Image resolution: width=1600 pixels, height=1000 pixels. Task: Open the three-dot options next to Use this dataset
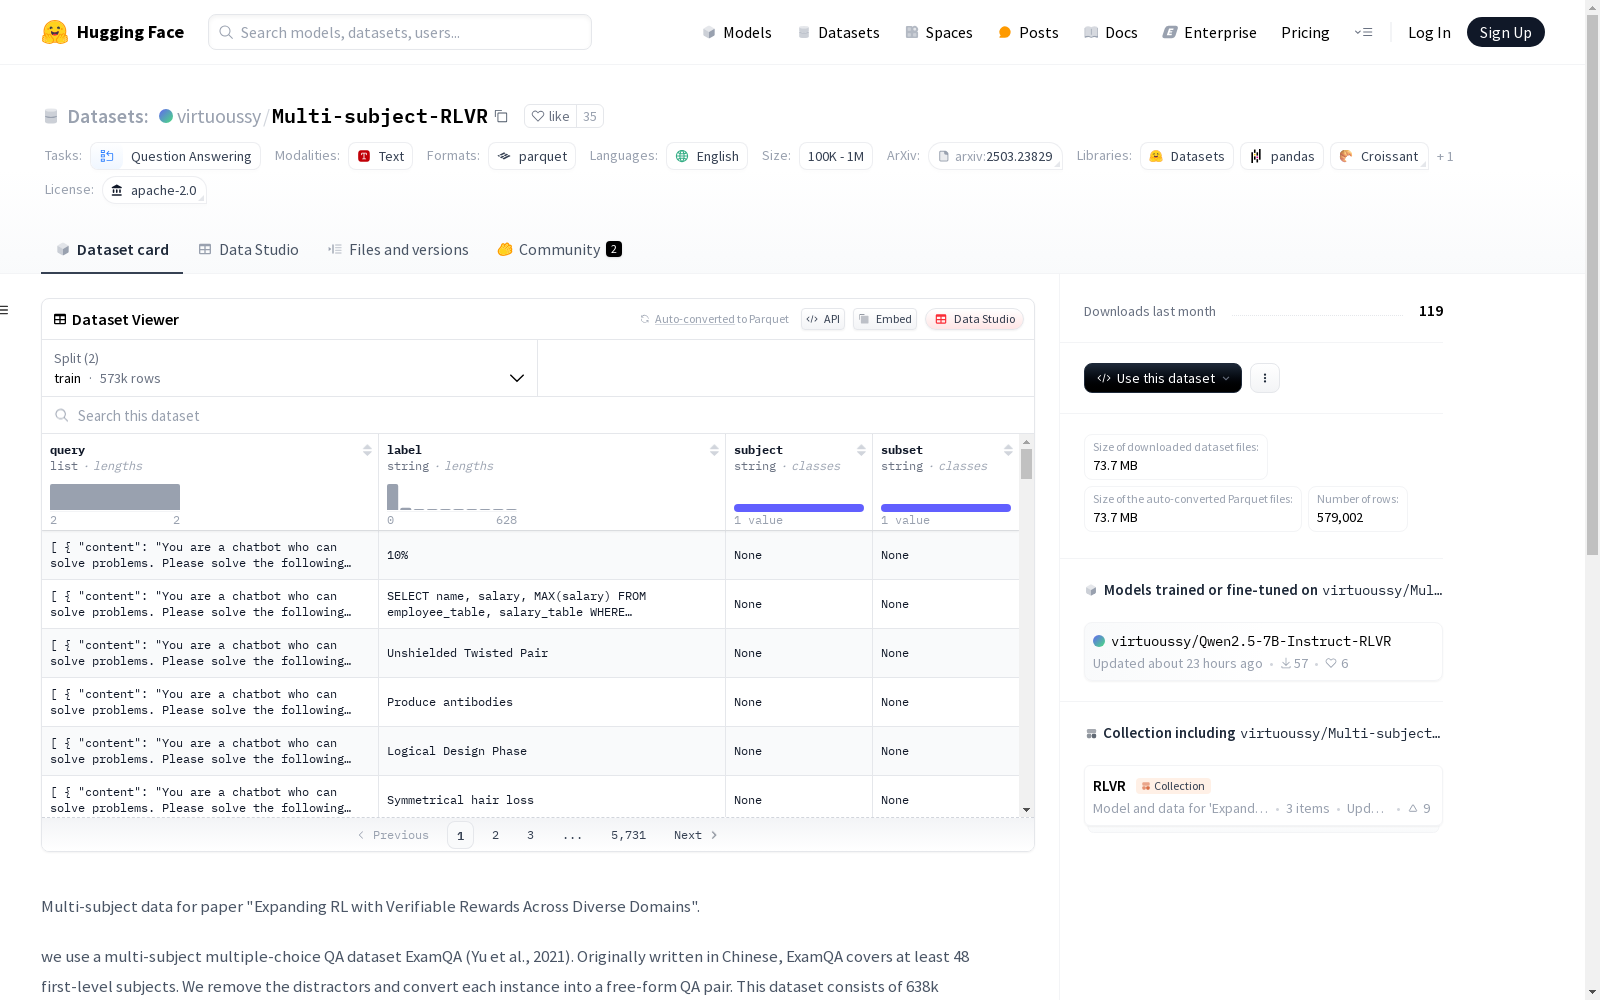(1265, 378)
